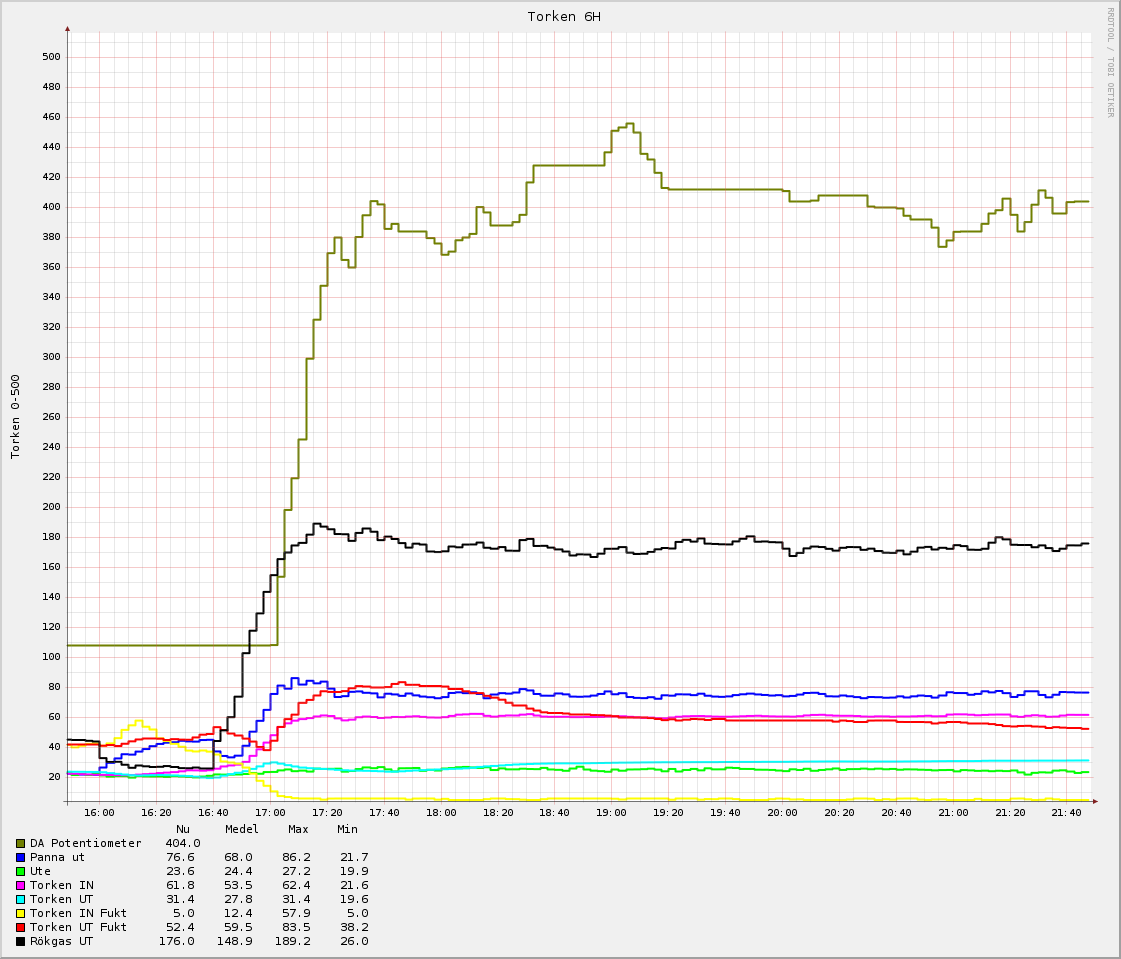This screenshot has width=1121, height=959.
Task: Click the RRDTOOL / TOBI OETIKER watermark
Action: point(1110,62)
